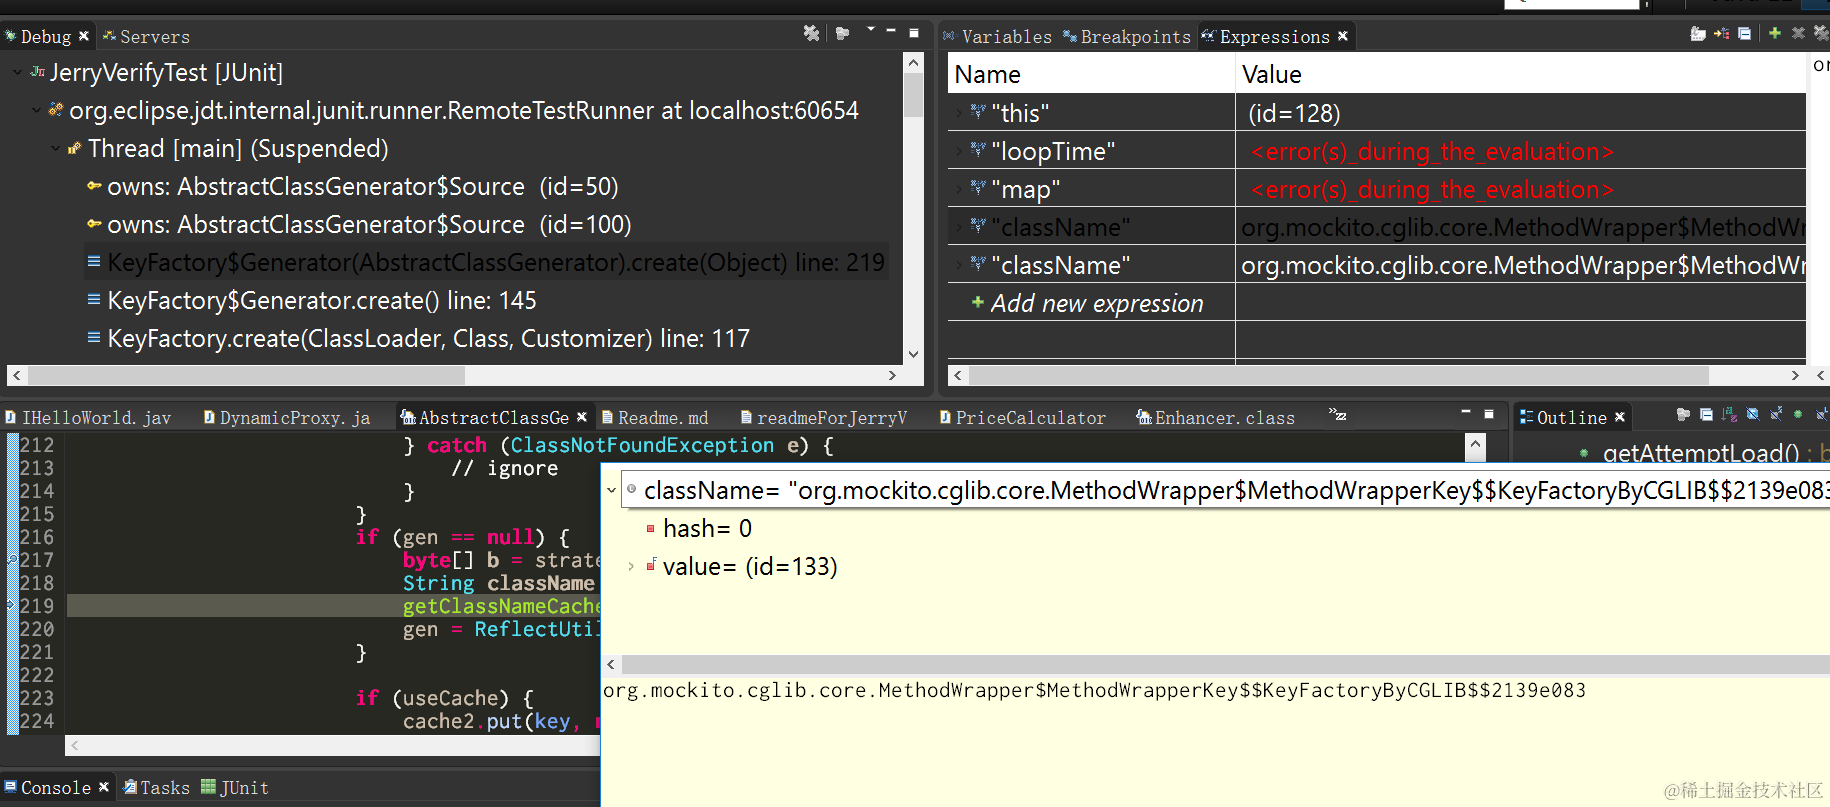Open the Debug view menu dropdown arrow
Viewport: 1830px width, 807px height.
coord(870,30)
